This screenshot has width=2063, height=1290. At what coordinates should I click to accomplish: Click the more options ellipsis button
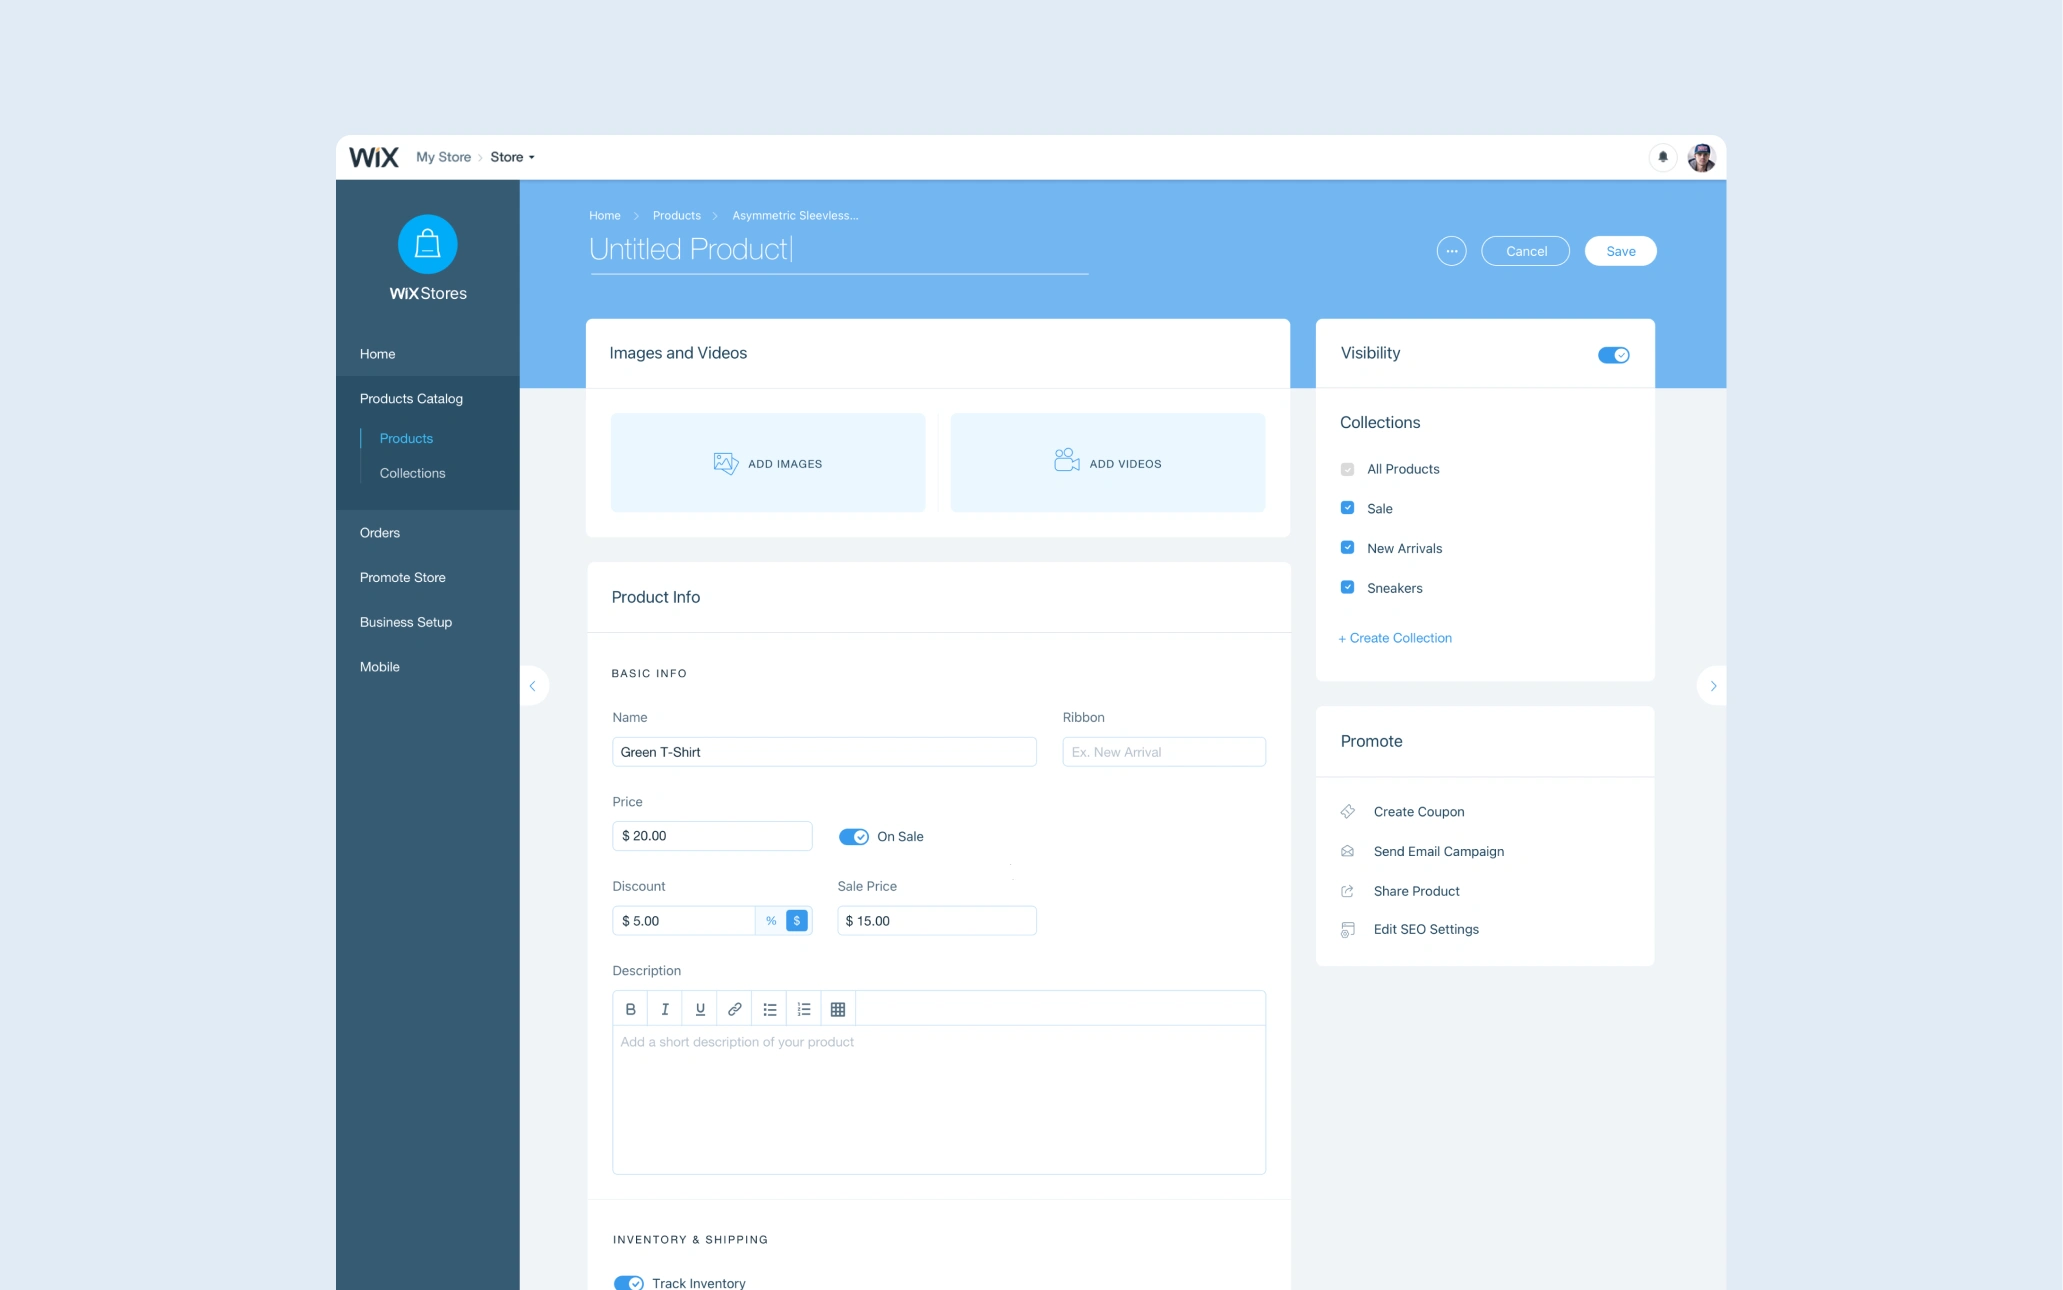(1451, 251)
